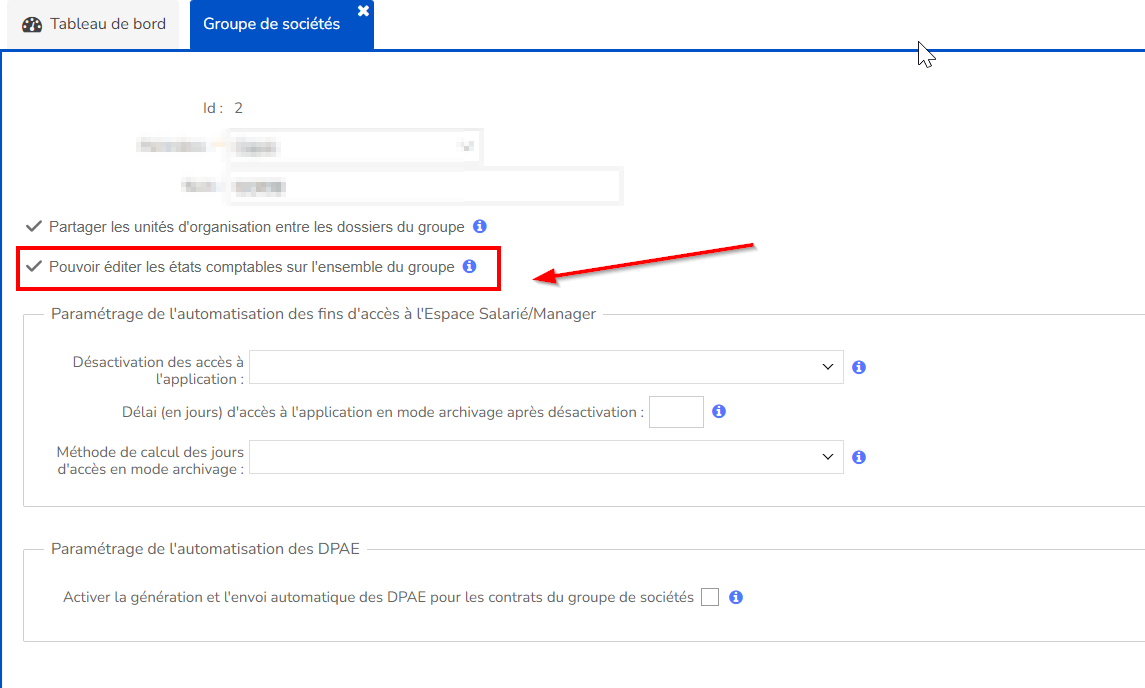Click info icon next to Délai field
1145x688 pixels.
click(718, 412)
